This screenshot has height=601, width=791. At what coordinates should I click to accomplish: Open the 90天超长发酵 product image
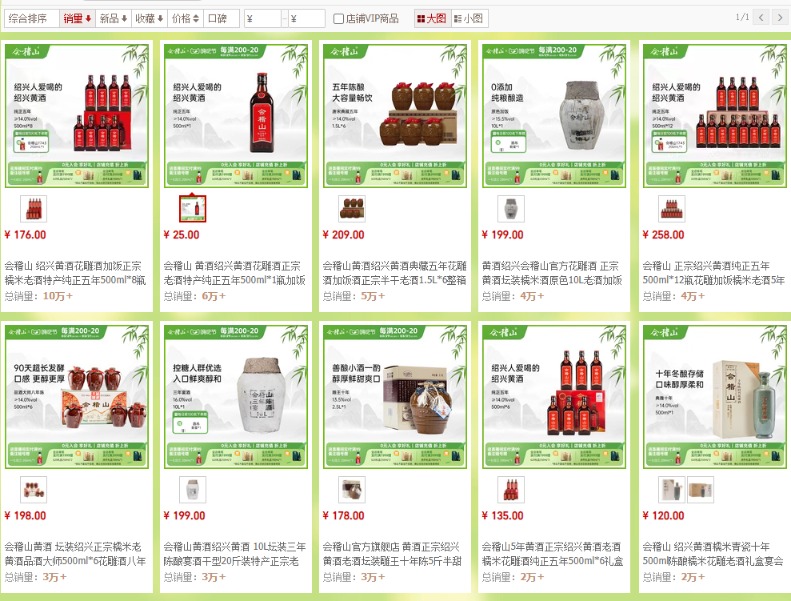coord(77,397)
